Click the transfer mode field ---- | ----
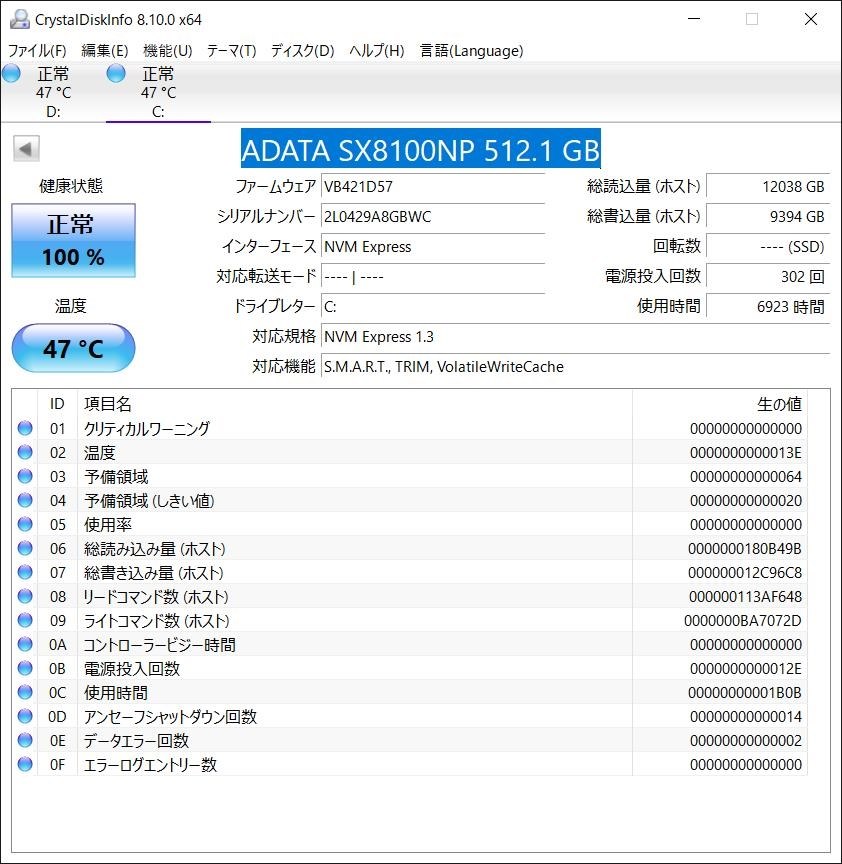The image size is (842, 864). (x=433, y=277)
